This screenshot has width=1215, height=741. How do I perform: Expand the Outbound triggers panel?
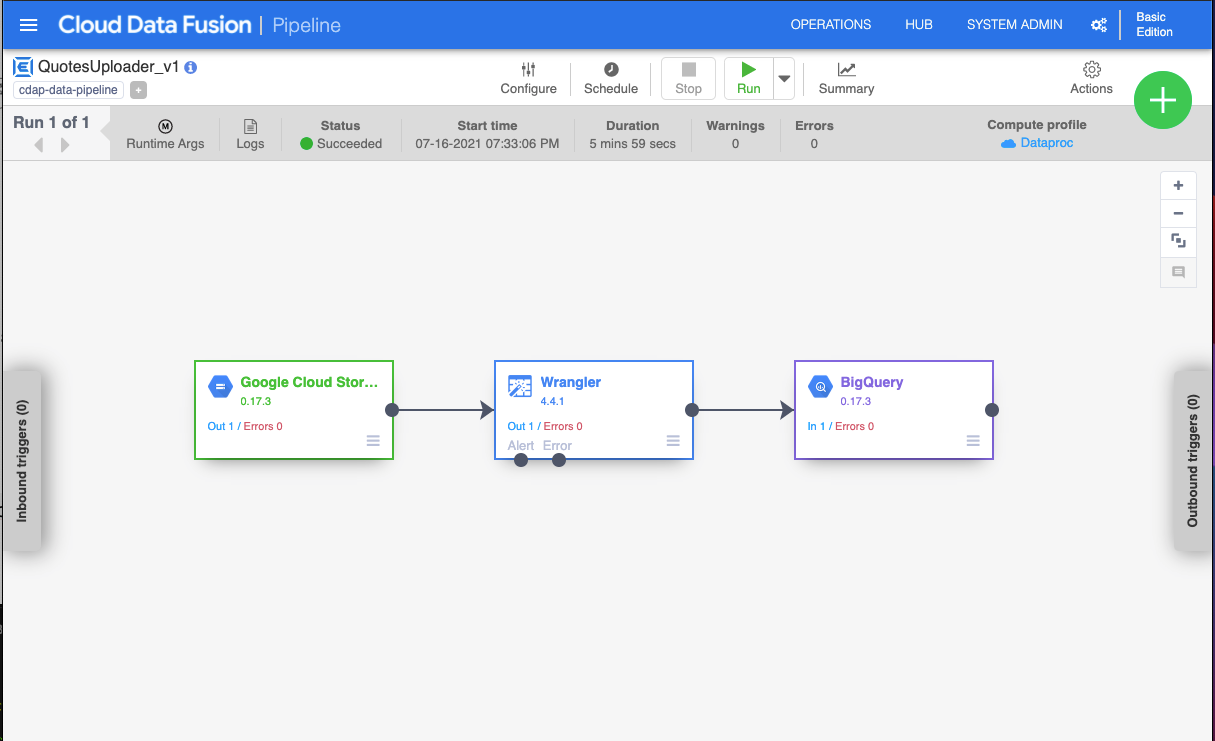click(1192, 460)
